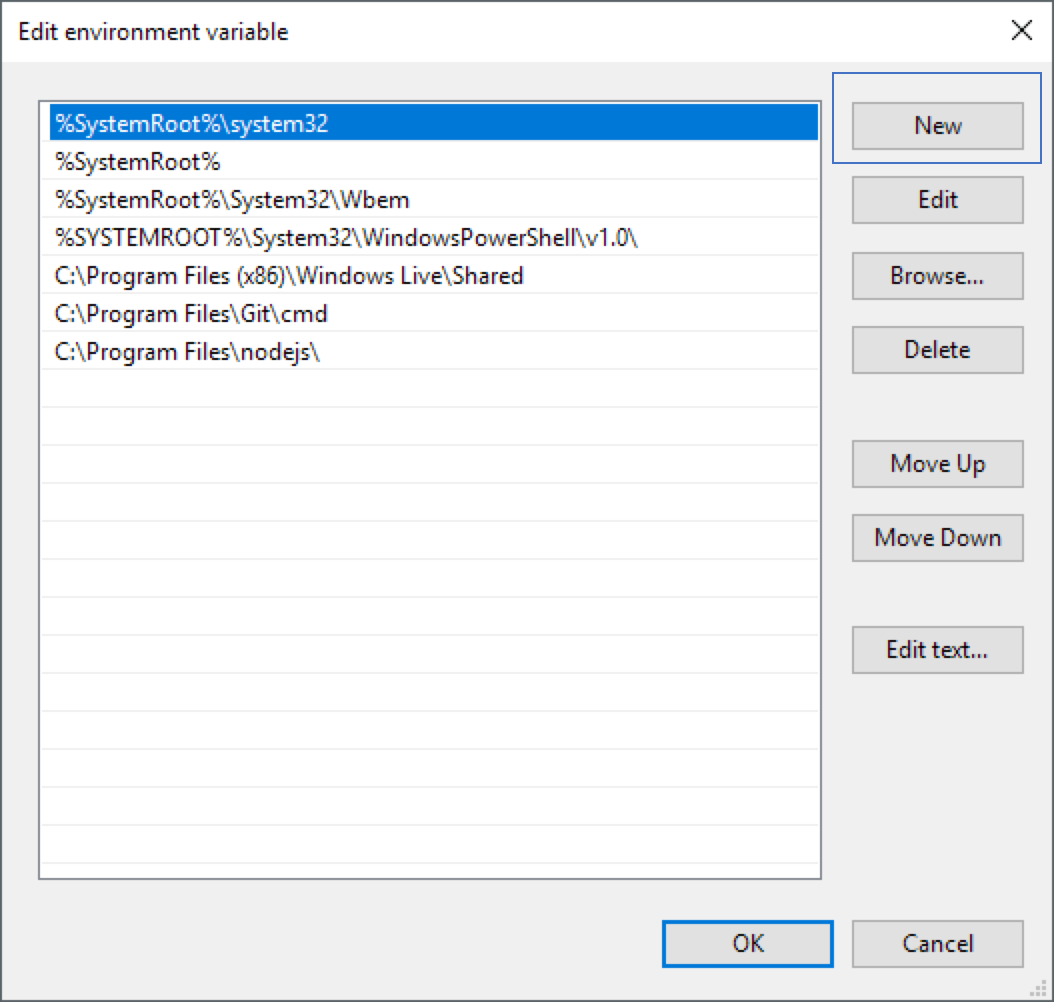Select the Git cmd path entry
The image size is (1054, 1002).
coord(190,314)
